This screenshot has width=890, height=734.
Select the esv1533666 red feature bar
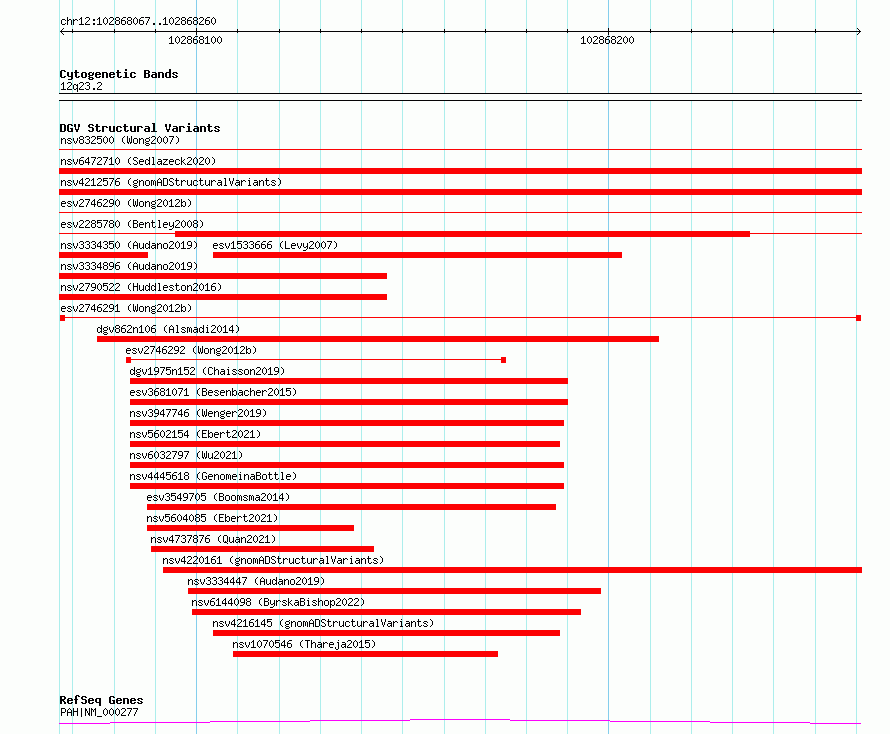(x=417, y=255)
